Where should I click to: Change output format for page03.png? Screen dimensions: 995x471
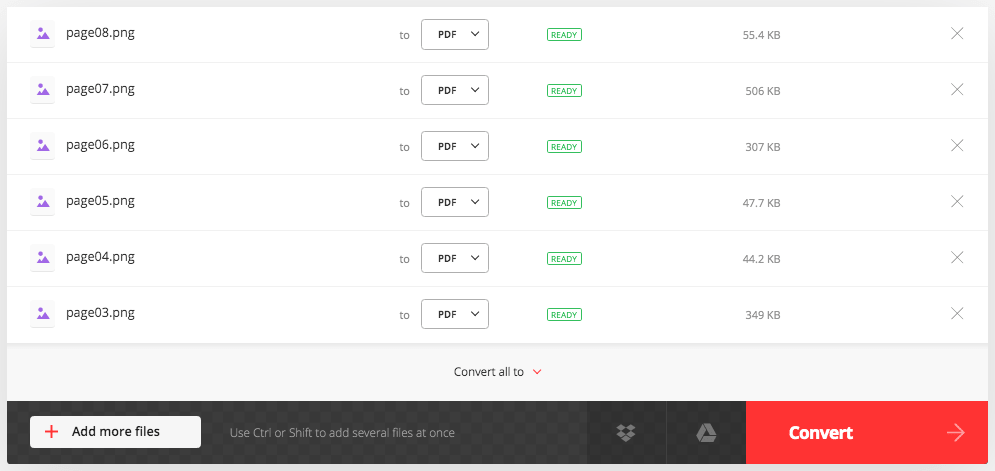[455, 314]
